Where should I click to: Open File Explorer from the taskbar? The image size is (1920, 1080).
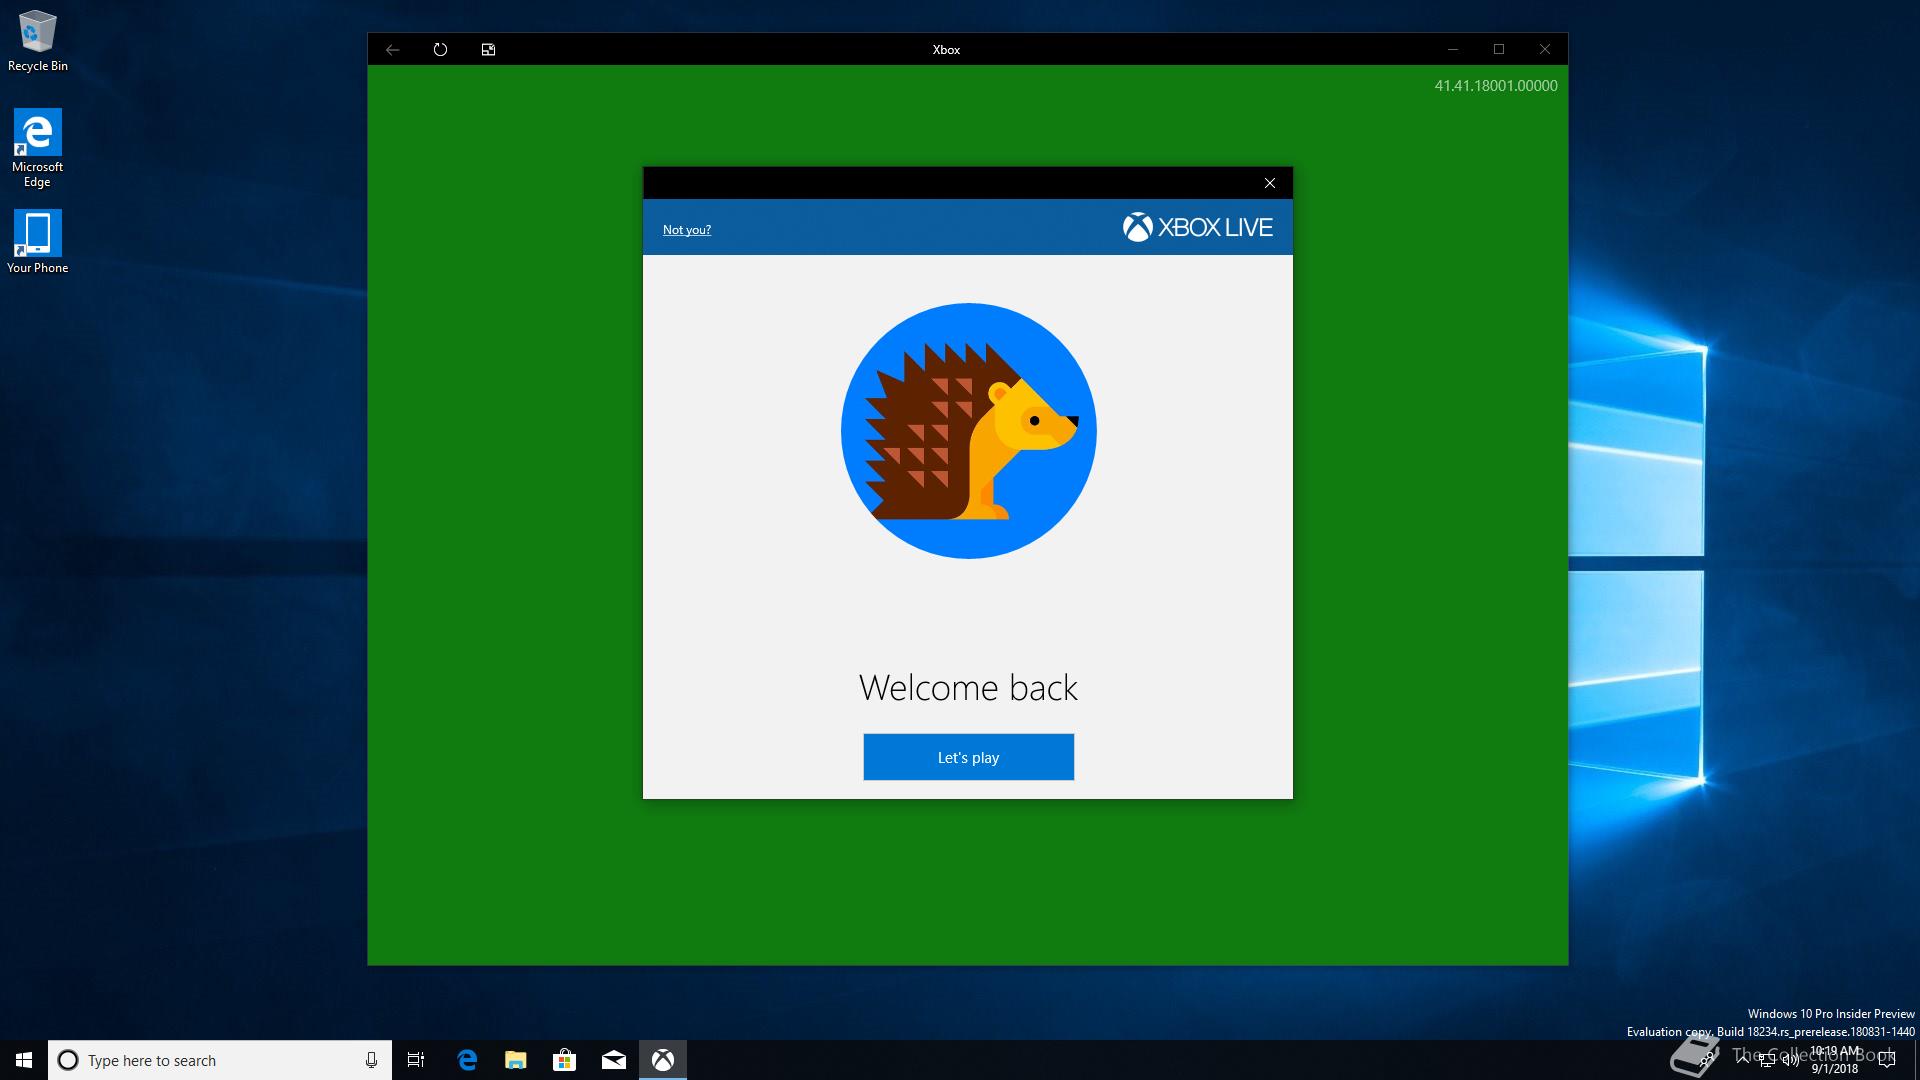click(x=516, y=1060)
